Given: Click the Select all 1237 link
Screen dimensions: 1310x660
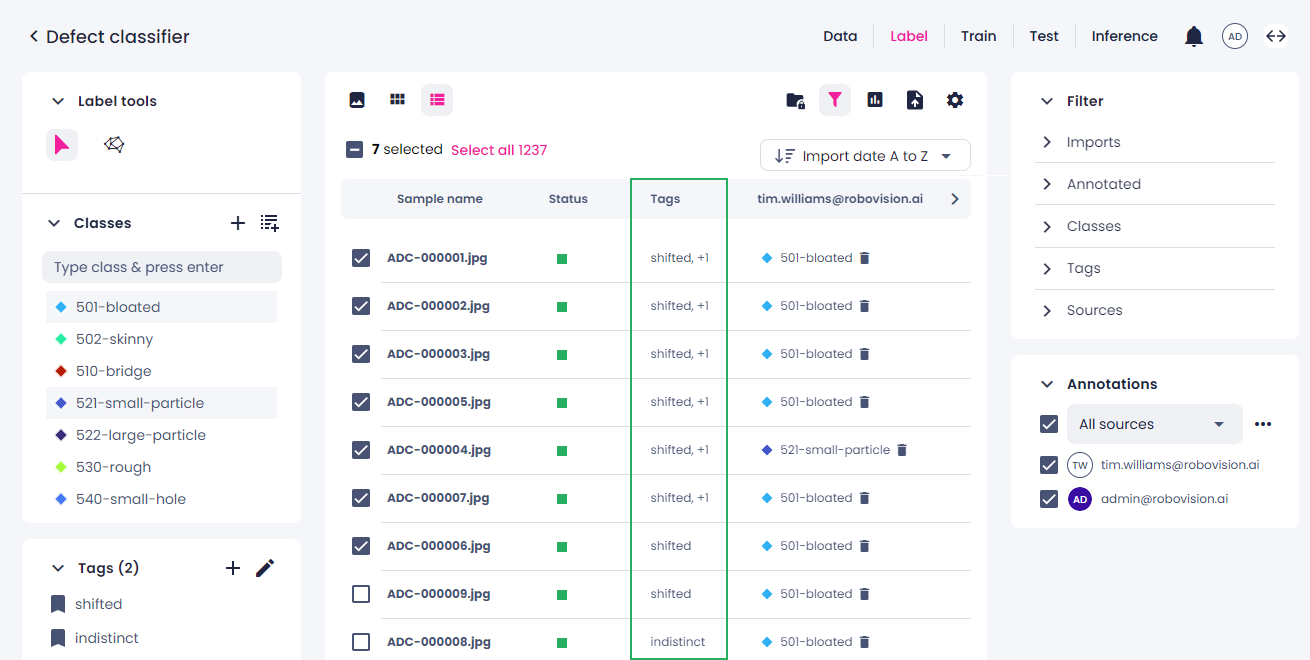Looking at the screenshot, I should [499, 150].
